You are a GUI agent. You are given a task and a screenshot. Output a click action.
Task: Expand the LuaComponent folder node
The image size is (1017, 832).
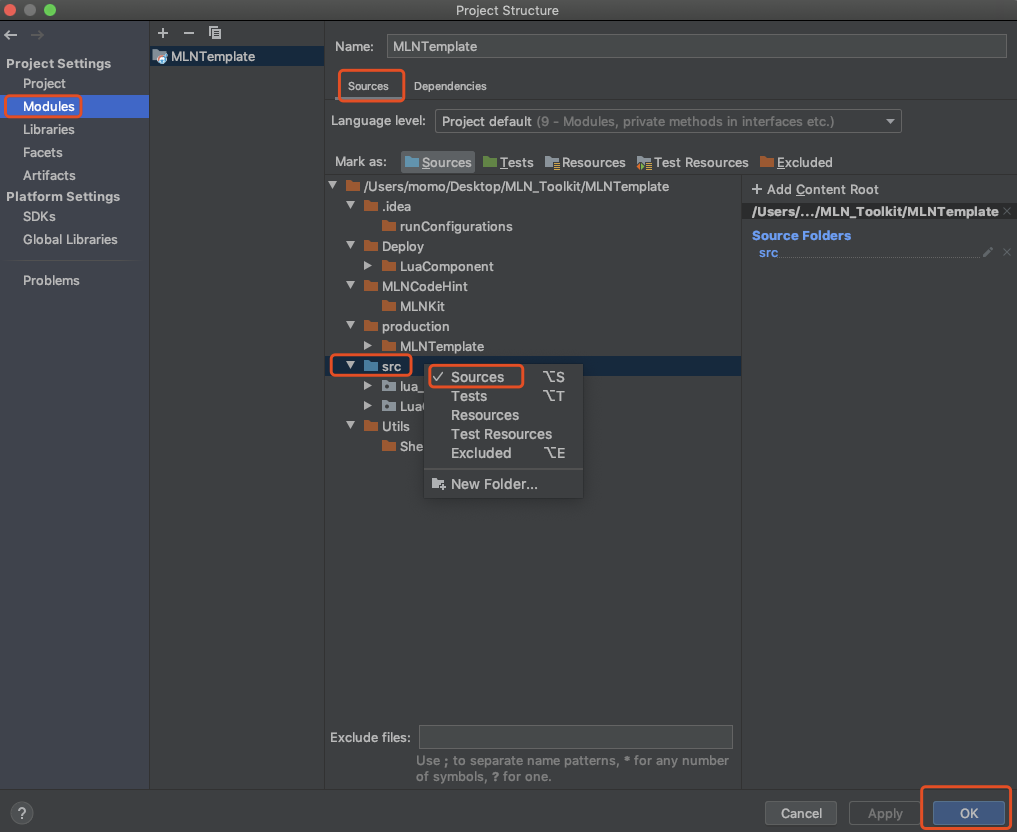369,266
